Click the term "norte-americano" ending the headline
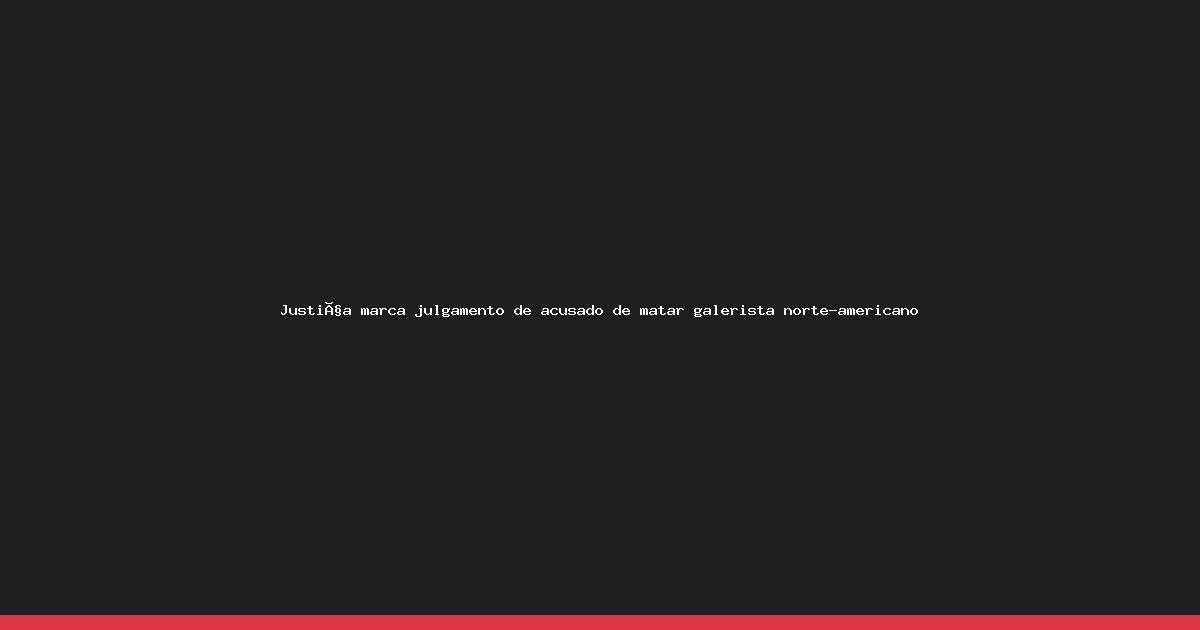1200x630 pixels. 851,311
